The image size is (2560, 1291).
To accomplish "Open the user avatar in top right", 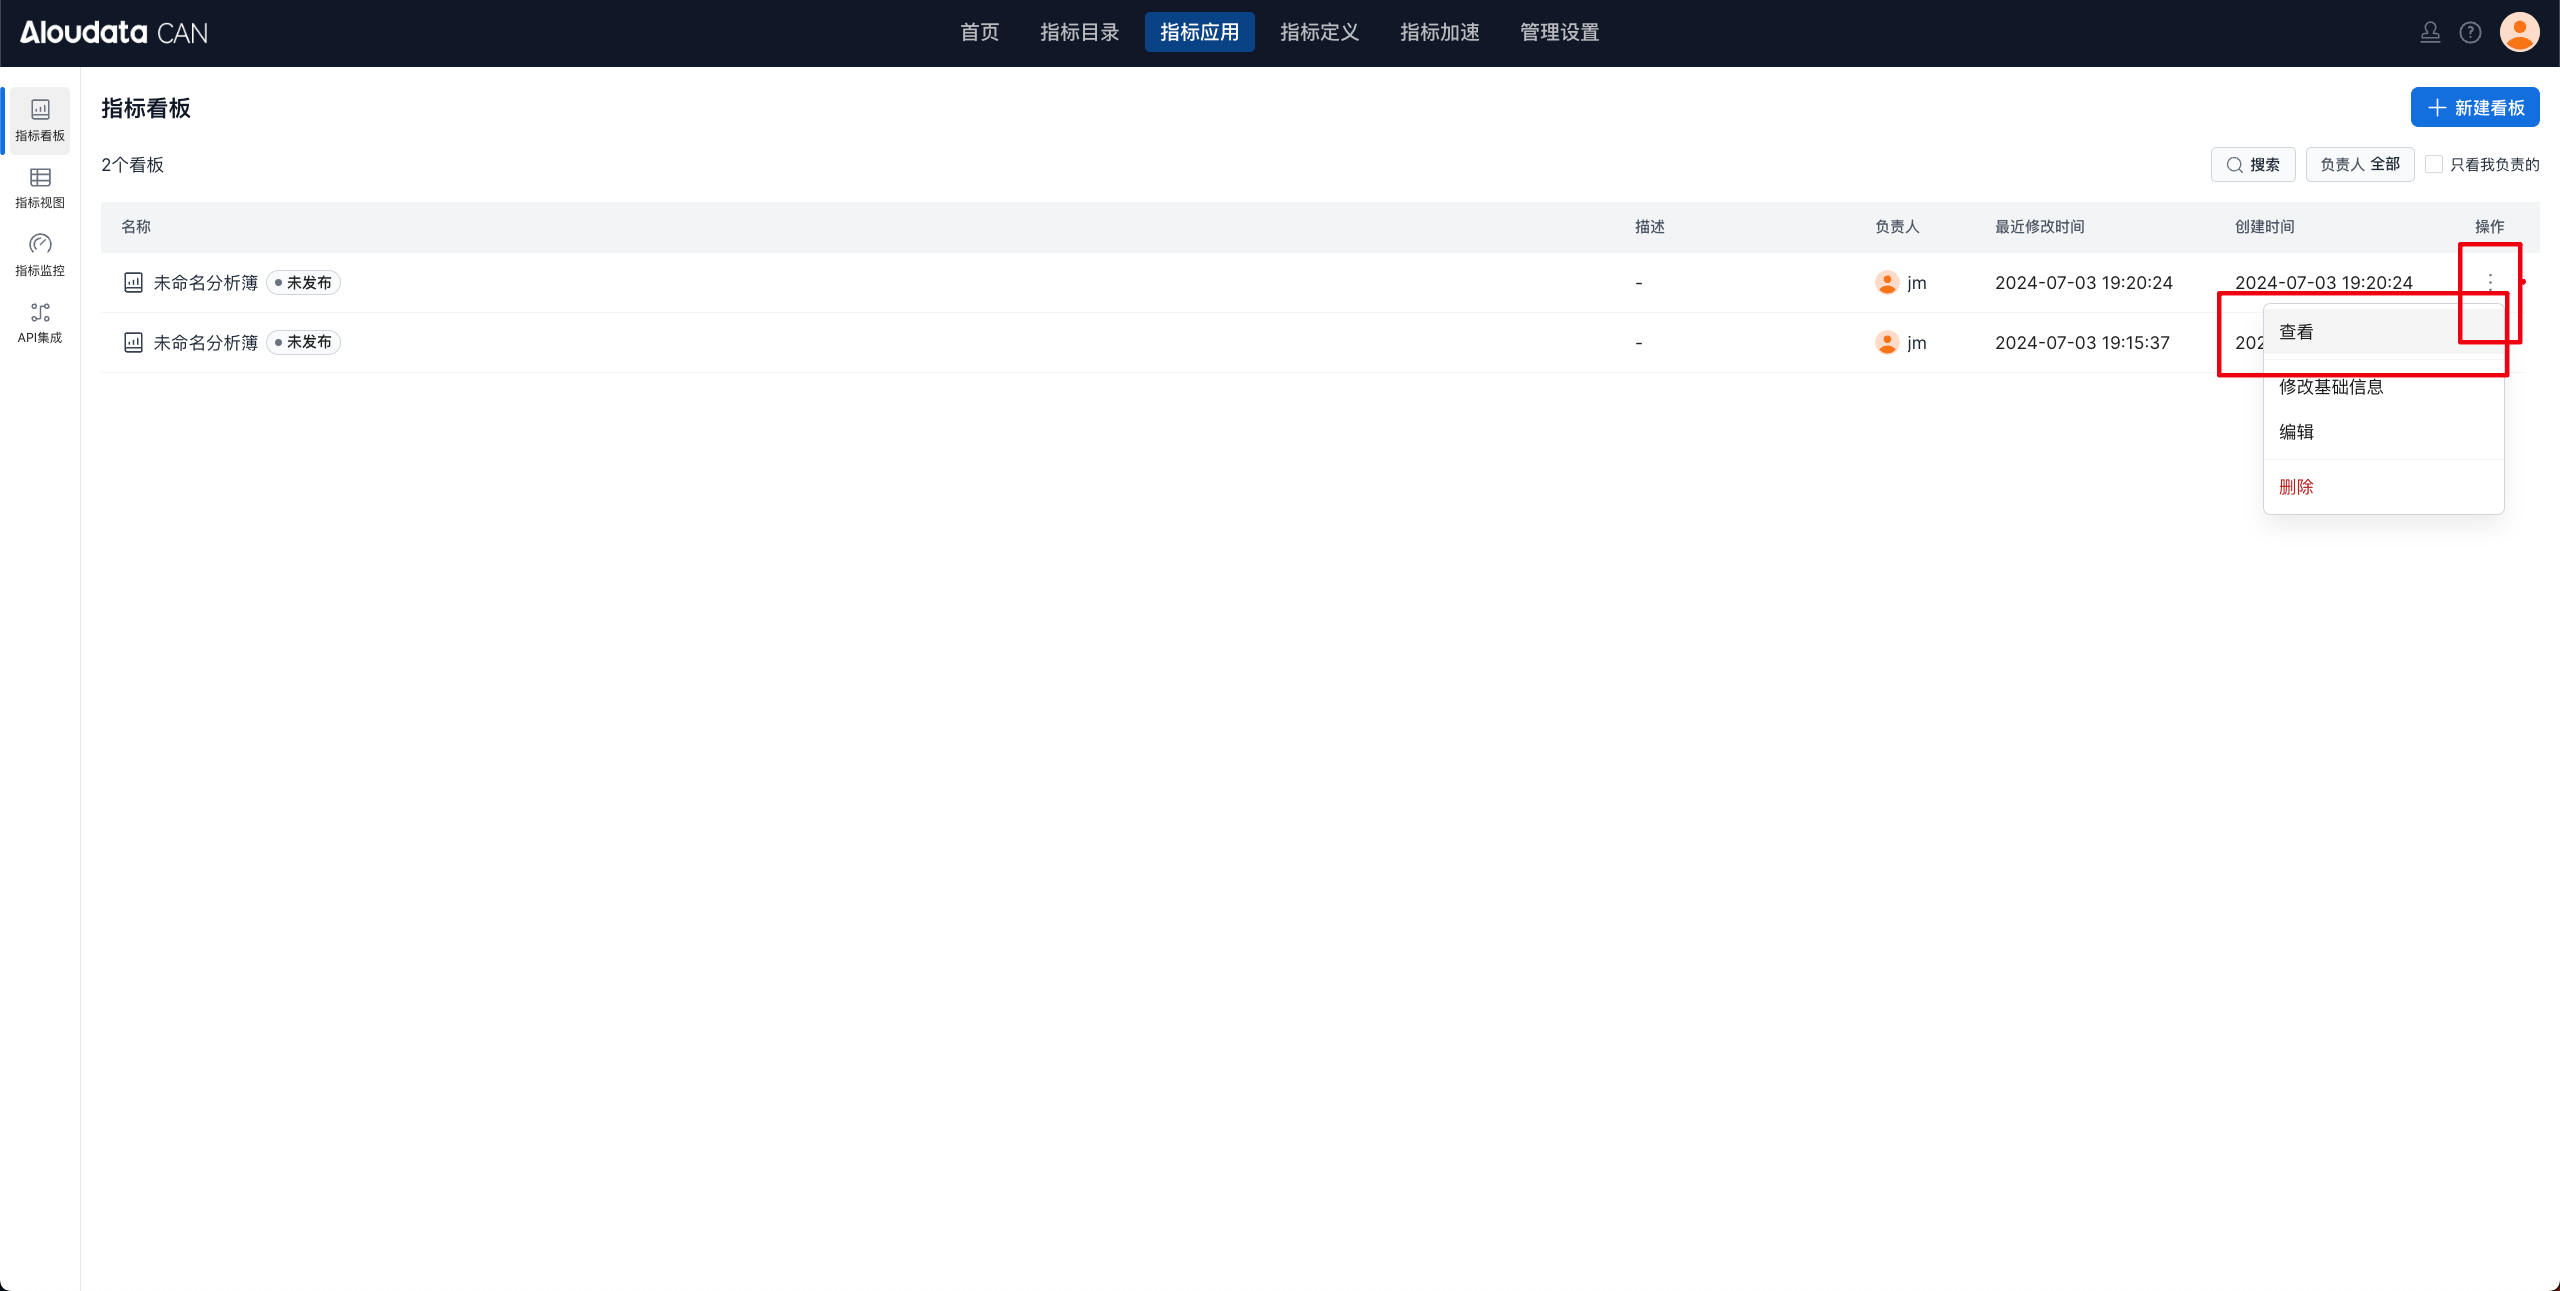I will tap(2519, 33).
